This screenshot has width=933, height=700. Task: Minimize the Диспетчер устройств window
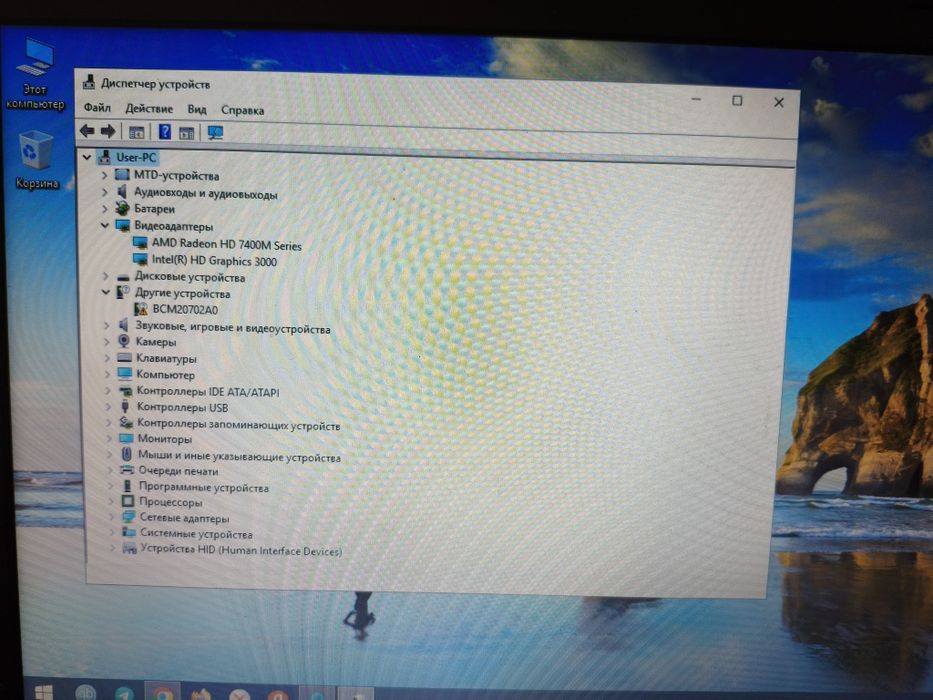(696, 99)
